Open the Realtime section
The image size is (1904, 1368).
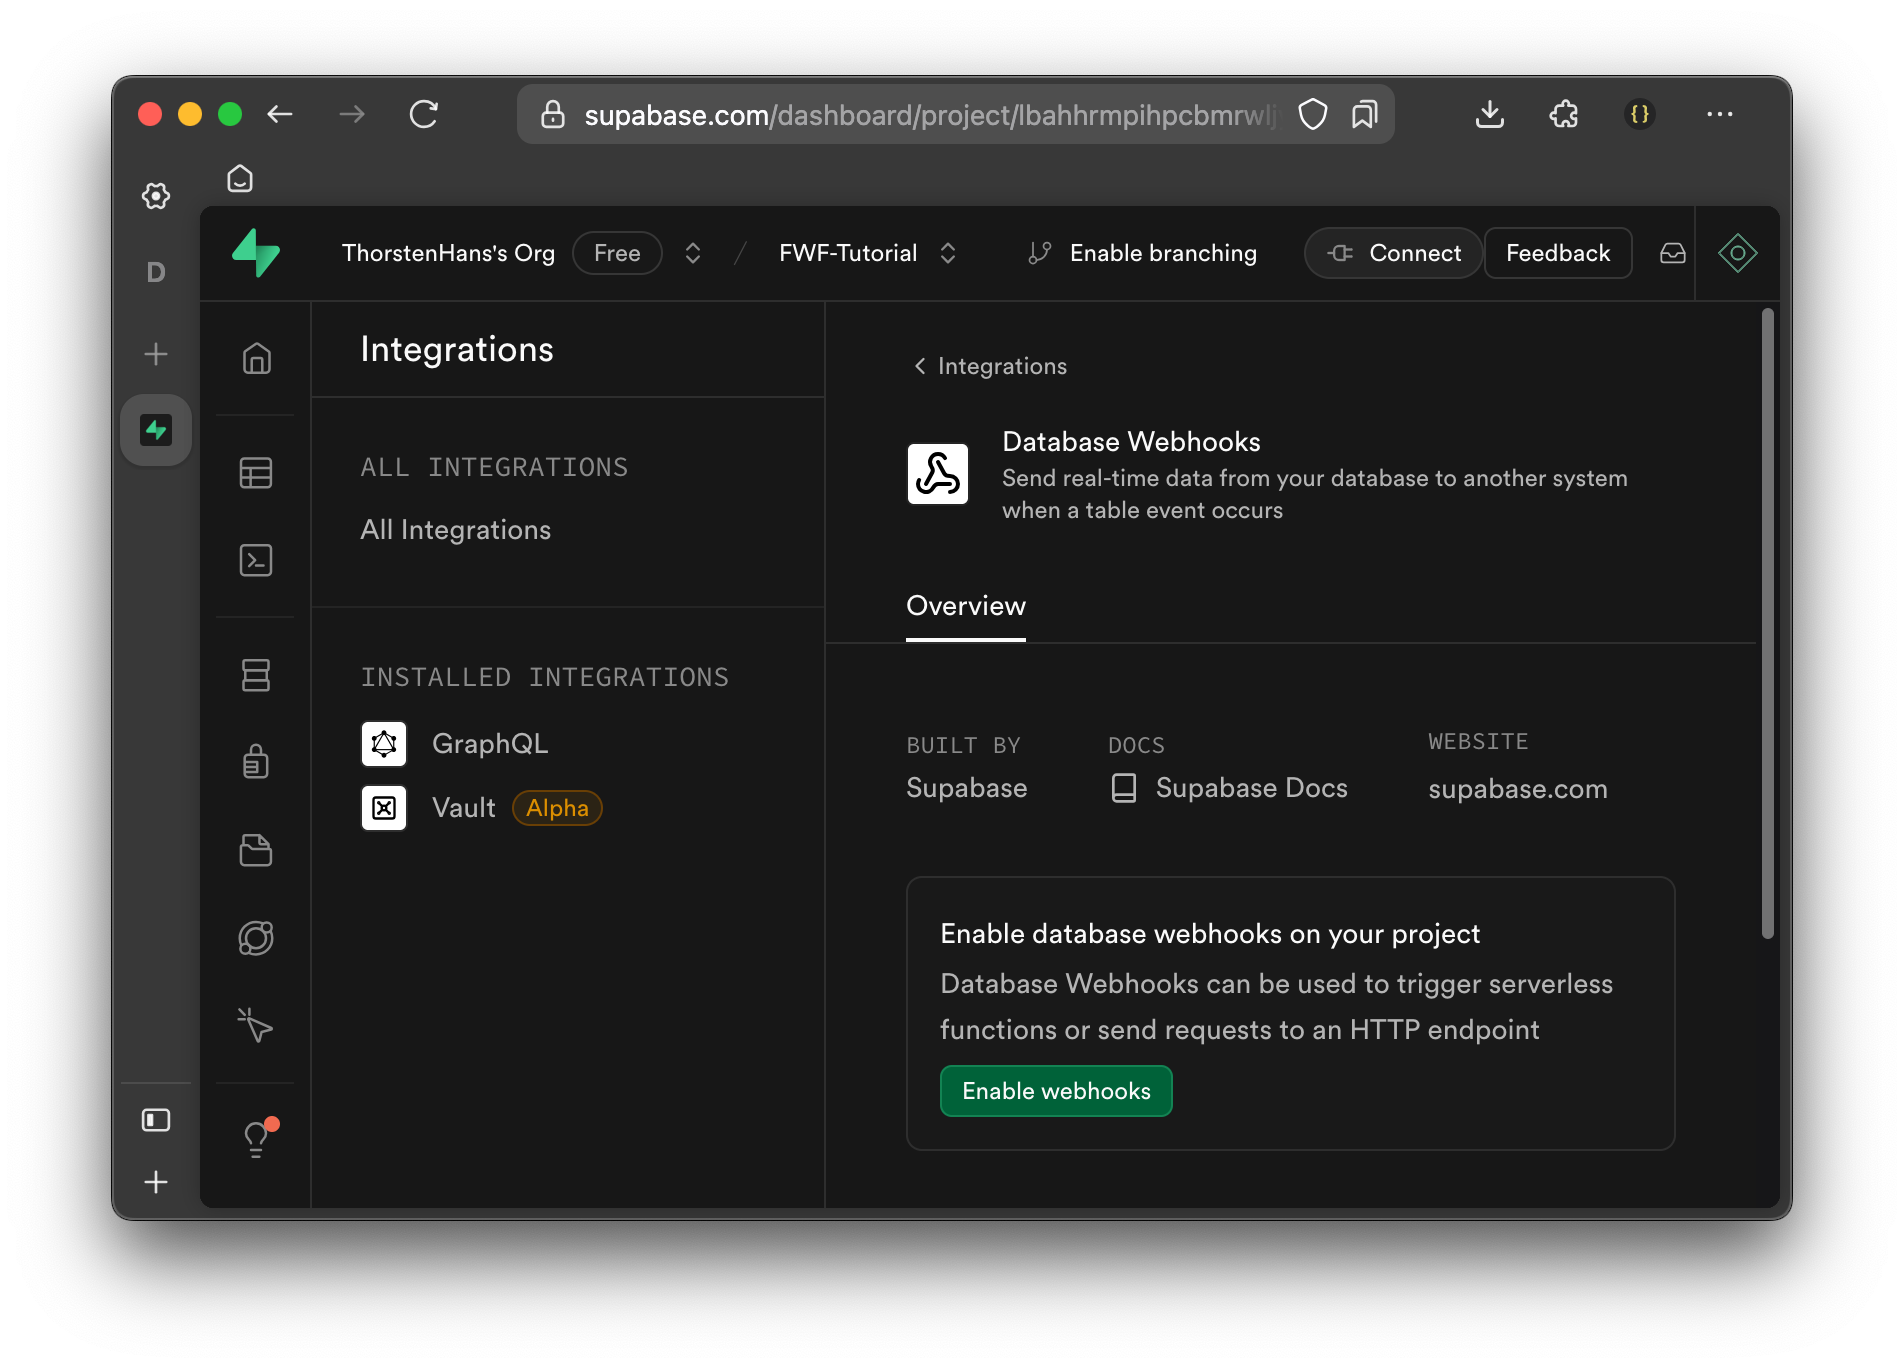click(256, 937)
